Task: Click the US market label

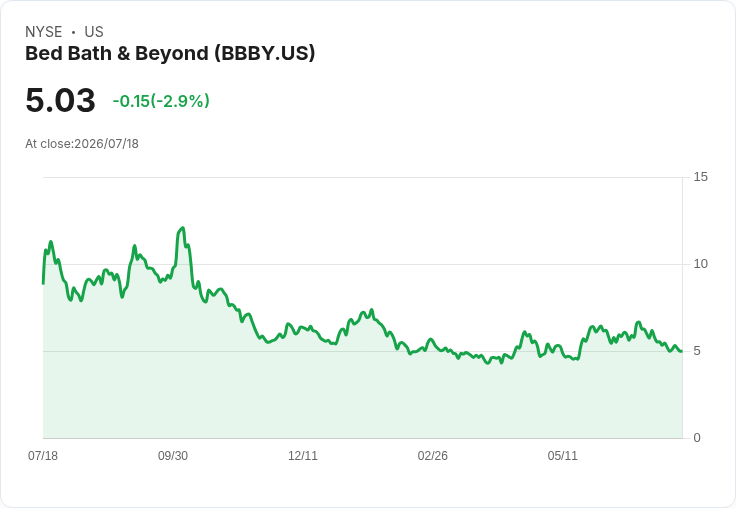Action: pos(94,32)
